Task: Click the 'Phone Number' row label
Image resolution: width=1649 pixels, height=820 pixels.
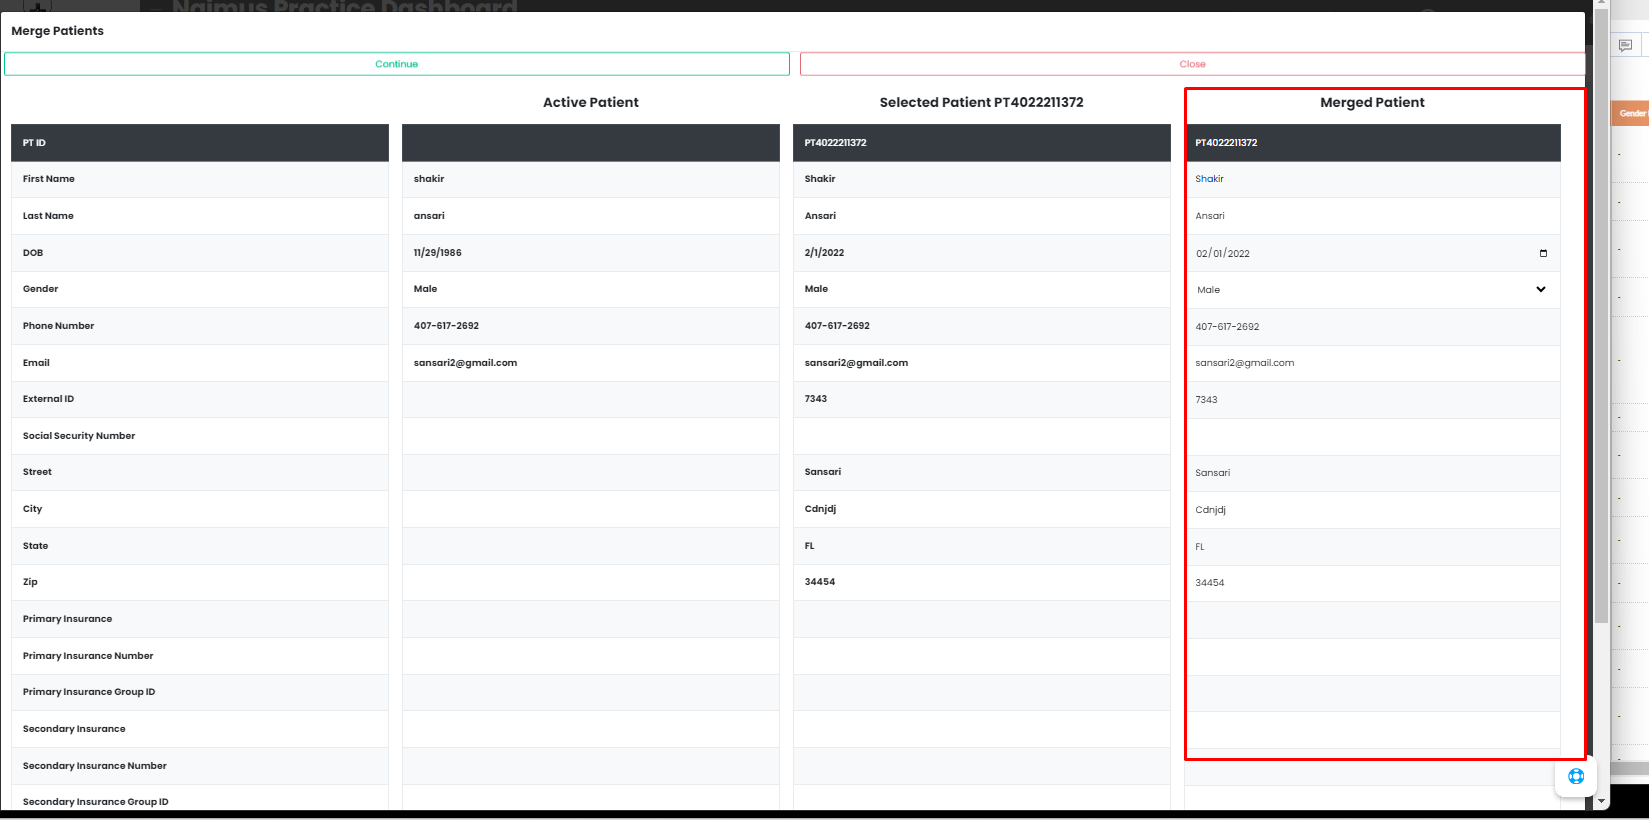Action: coord(58,326)
